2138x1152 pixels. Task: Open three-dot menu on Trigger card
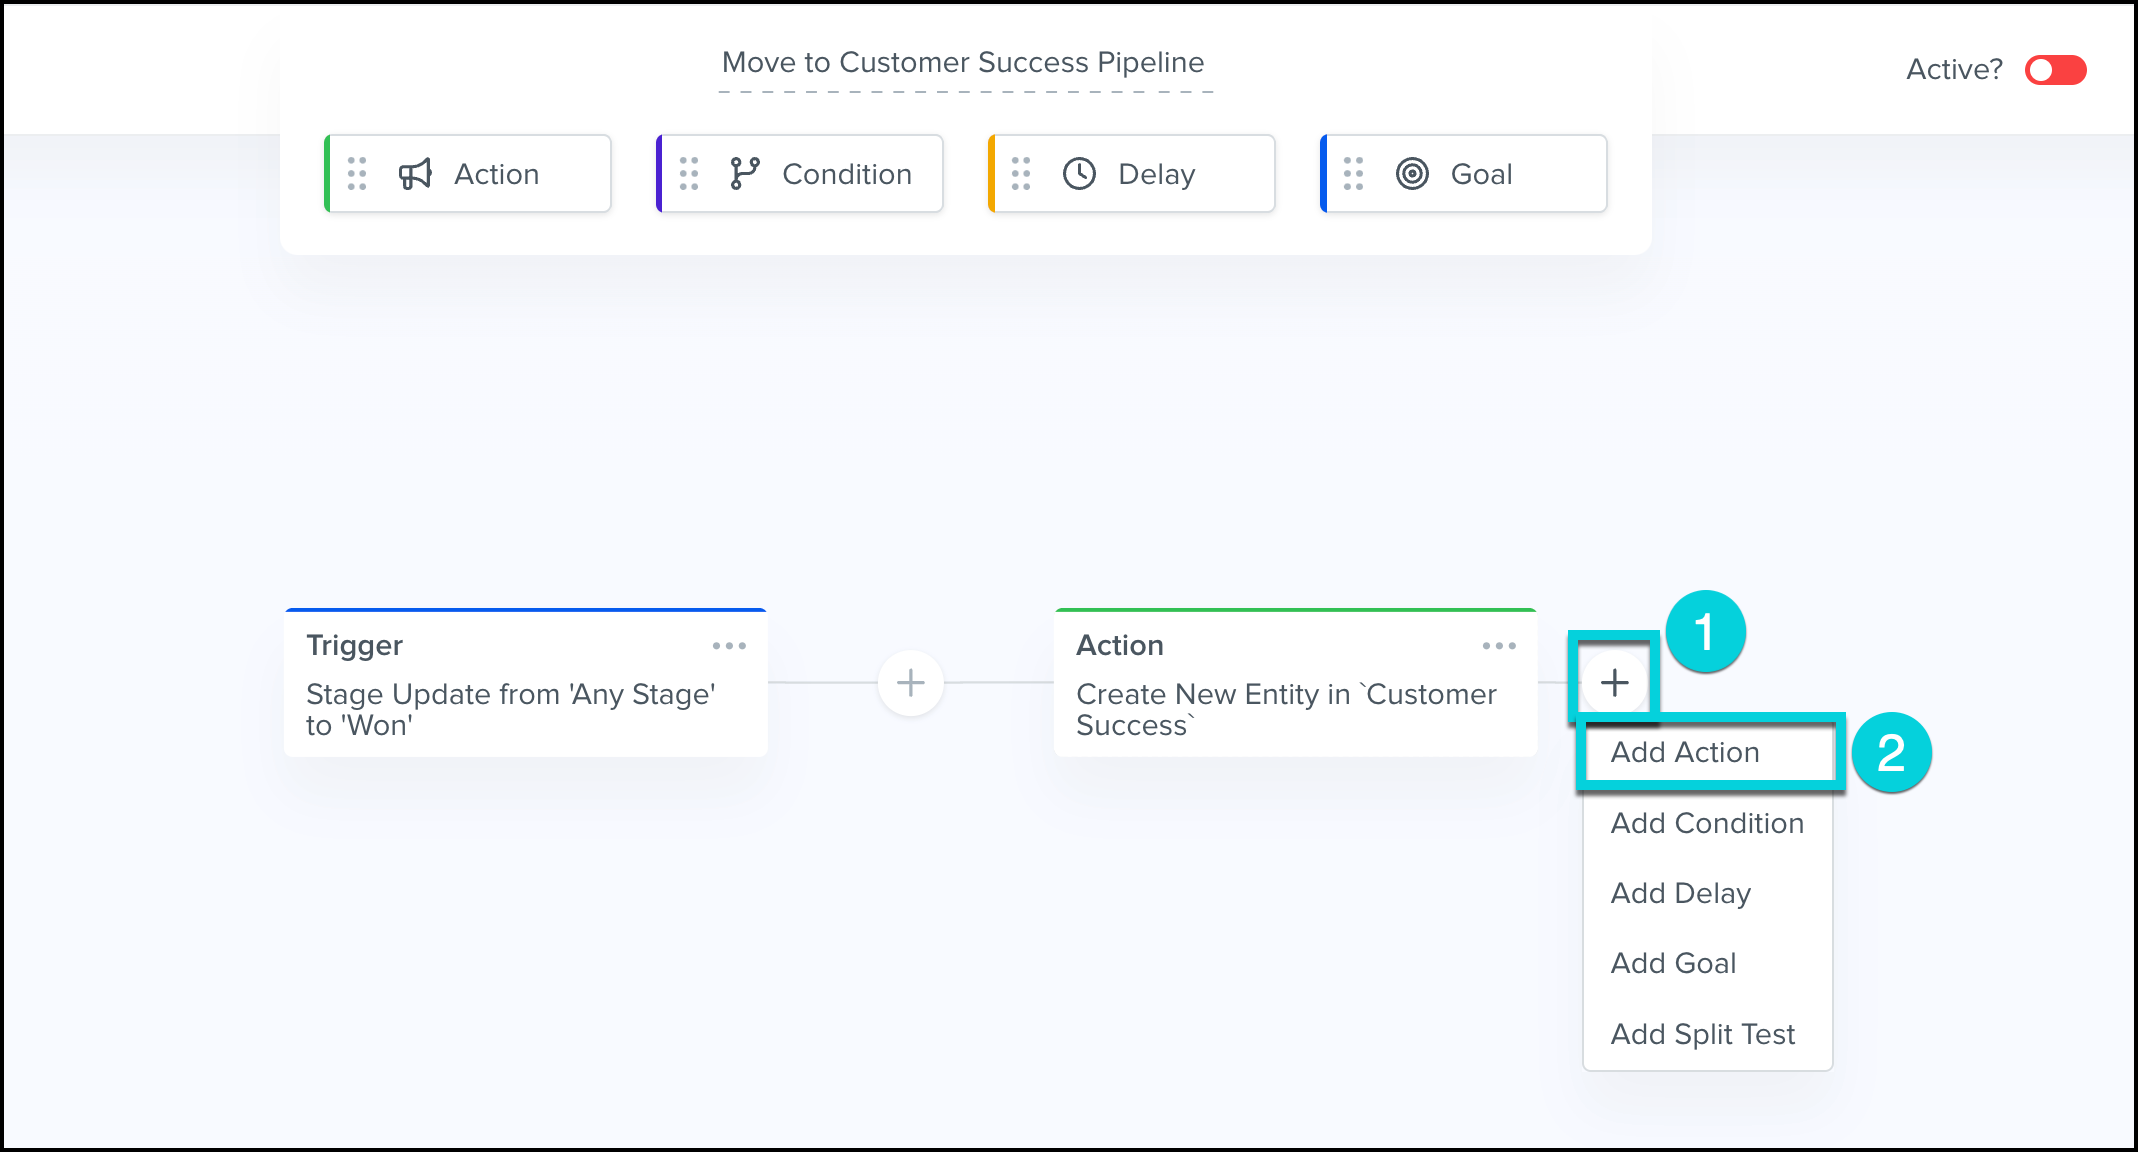tap(729, 646)
